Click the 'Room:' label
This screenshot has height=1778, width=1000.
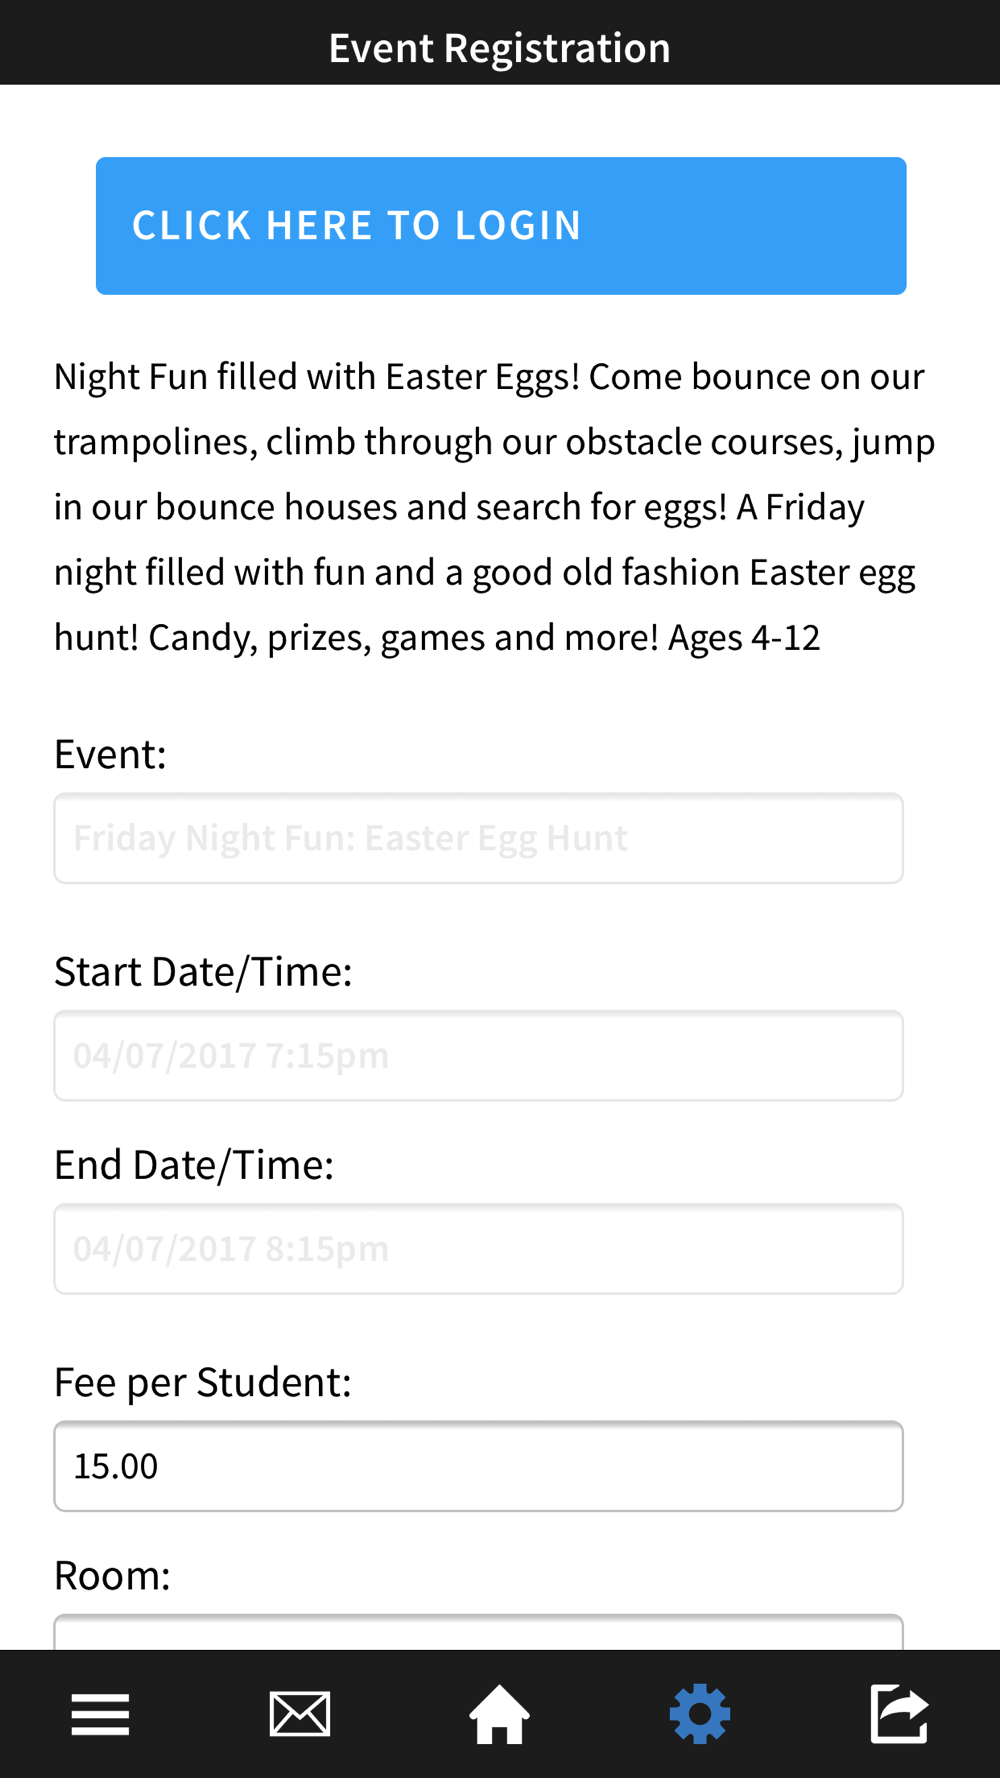(x=112, y=1575)
